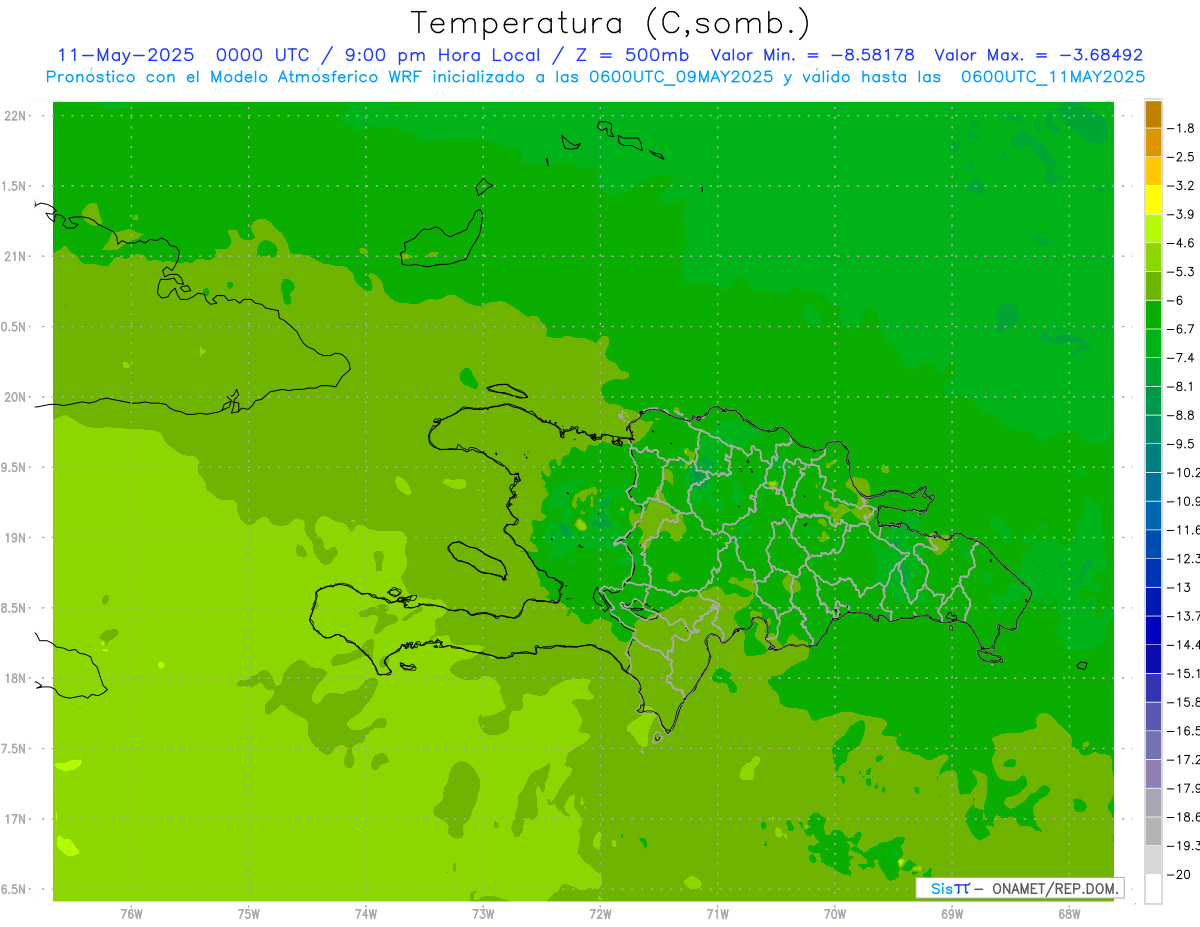Click the '70W' longitude axis label
1200x927 pixels.
click(x=835, y=912)
